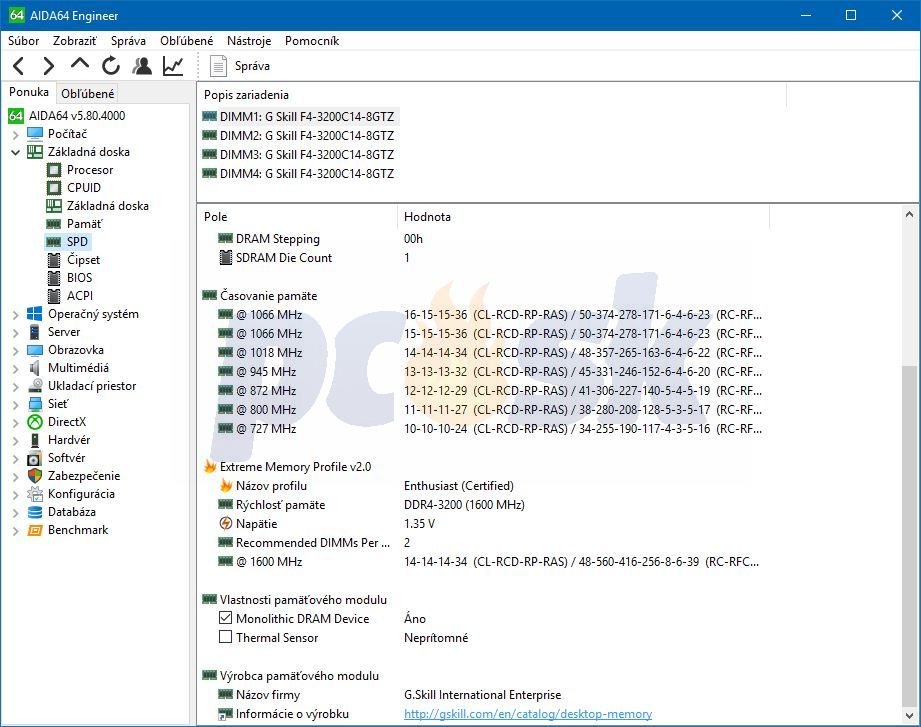Click the Správa report document icon
Image resolution: width=921 pixels, height=727 pixels.
(218, 66)
